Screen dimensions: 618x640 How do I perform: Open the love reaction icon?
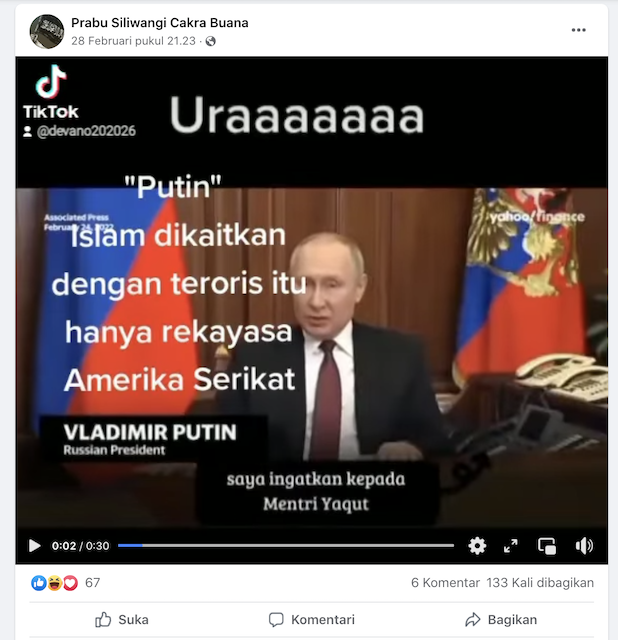tap(70, 583)
